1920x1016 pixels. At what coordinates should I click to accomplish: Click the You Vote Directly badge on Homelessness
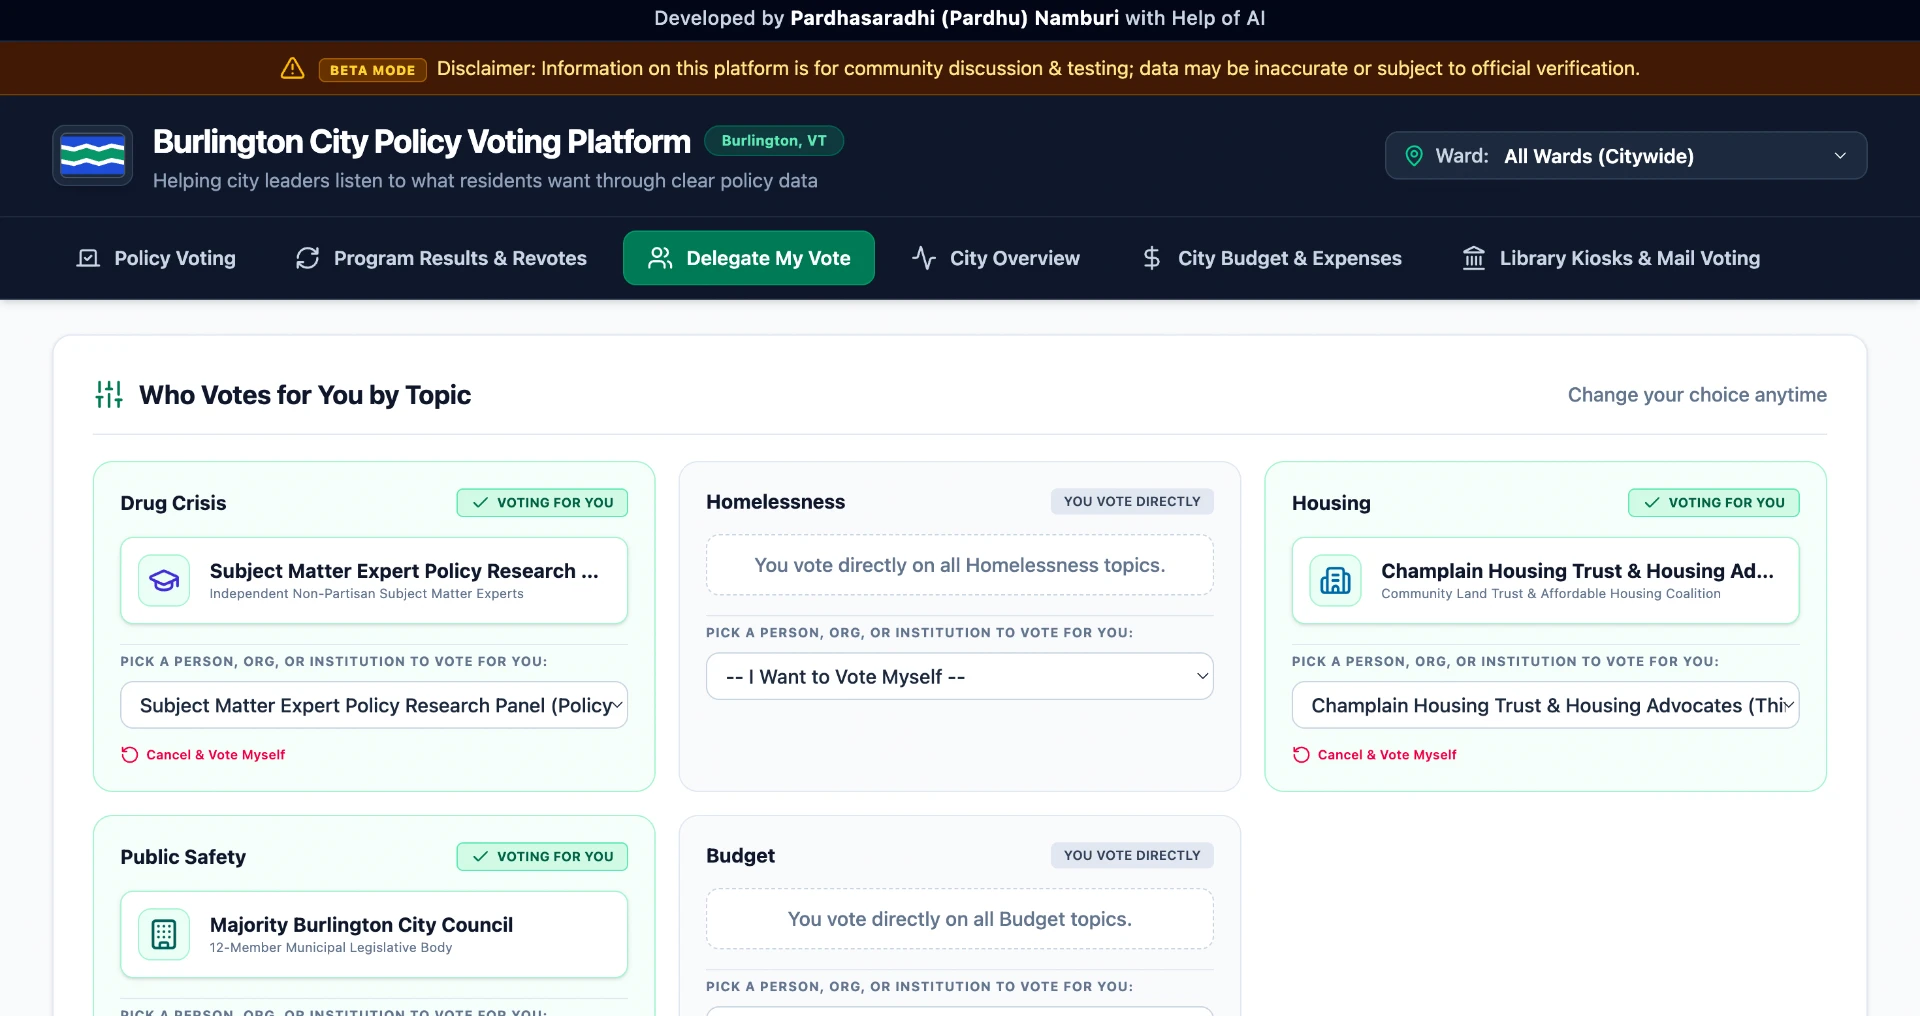[1132, 502]
